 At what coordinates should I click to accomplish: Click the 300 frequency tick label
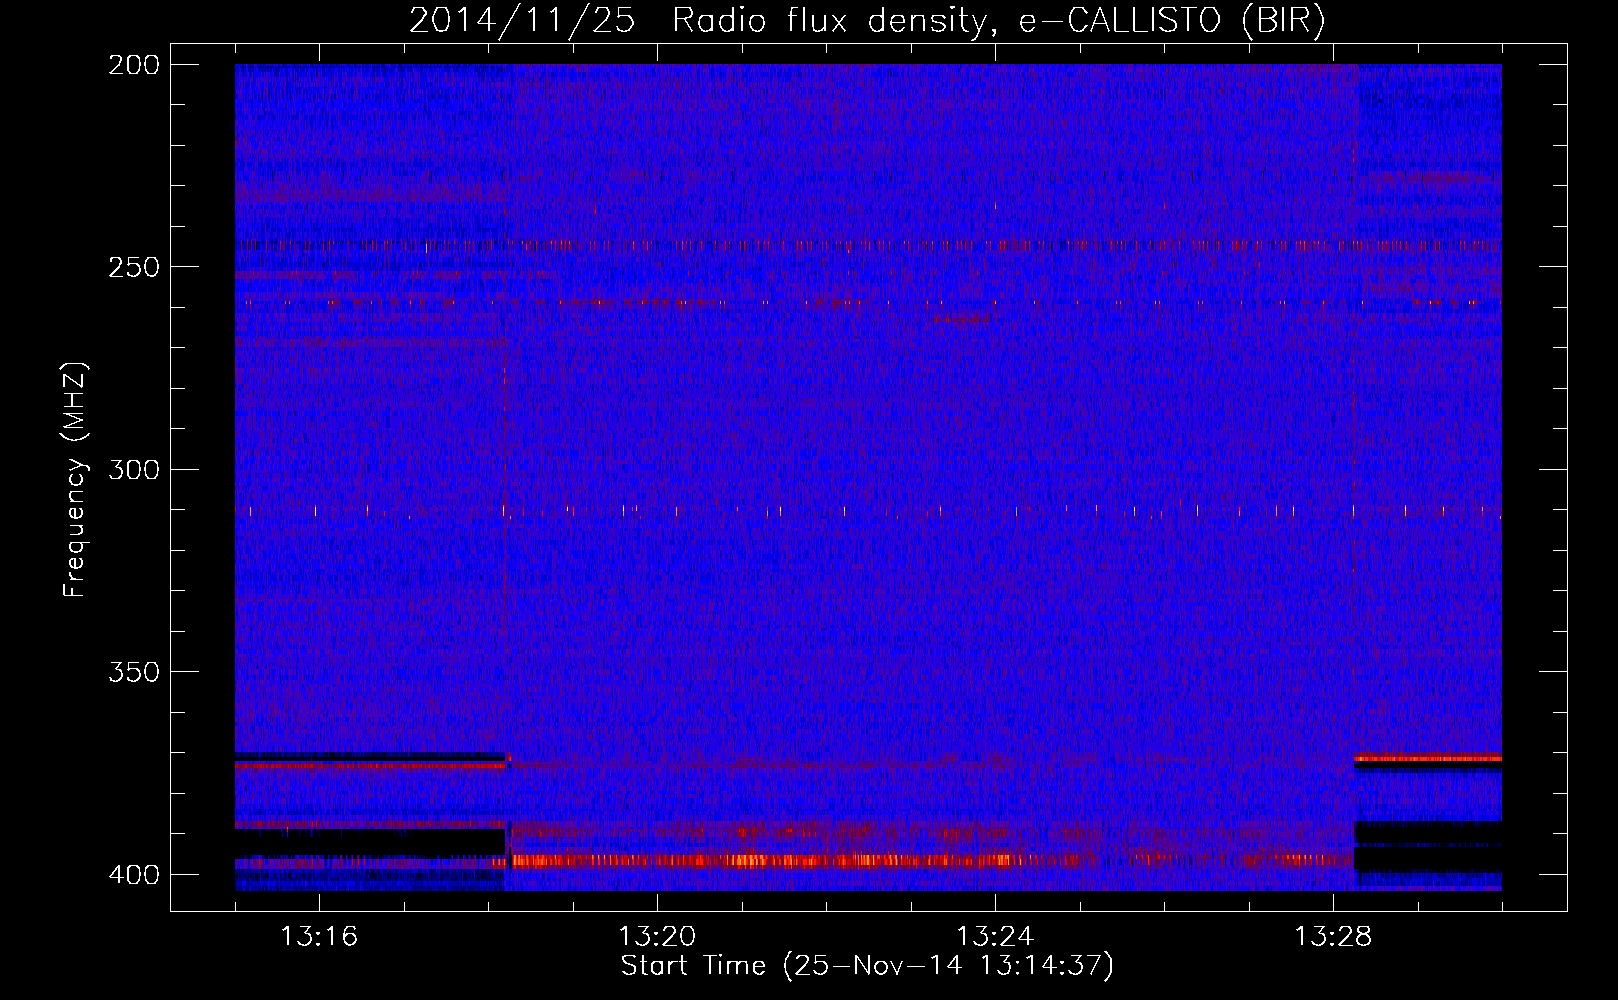(x=134, y=470)
